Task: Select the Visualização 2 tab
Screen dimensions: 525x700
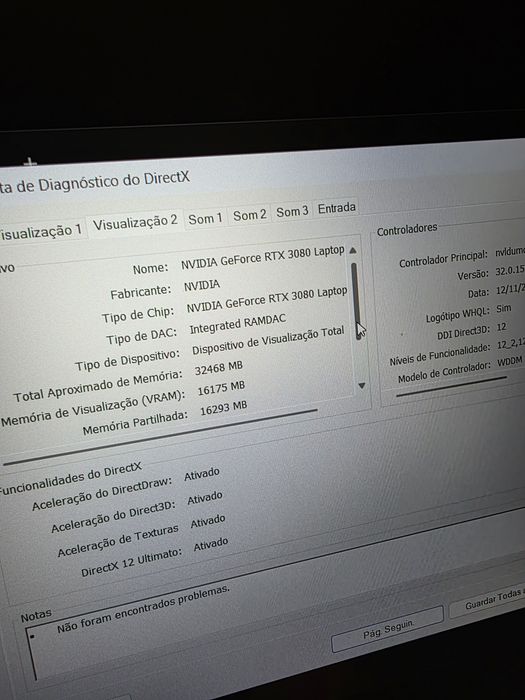Action: pos(135,222)
